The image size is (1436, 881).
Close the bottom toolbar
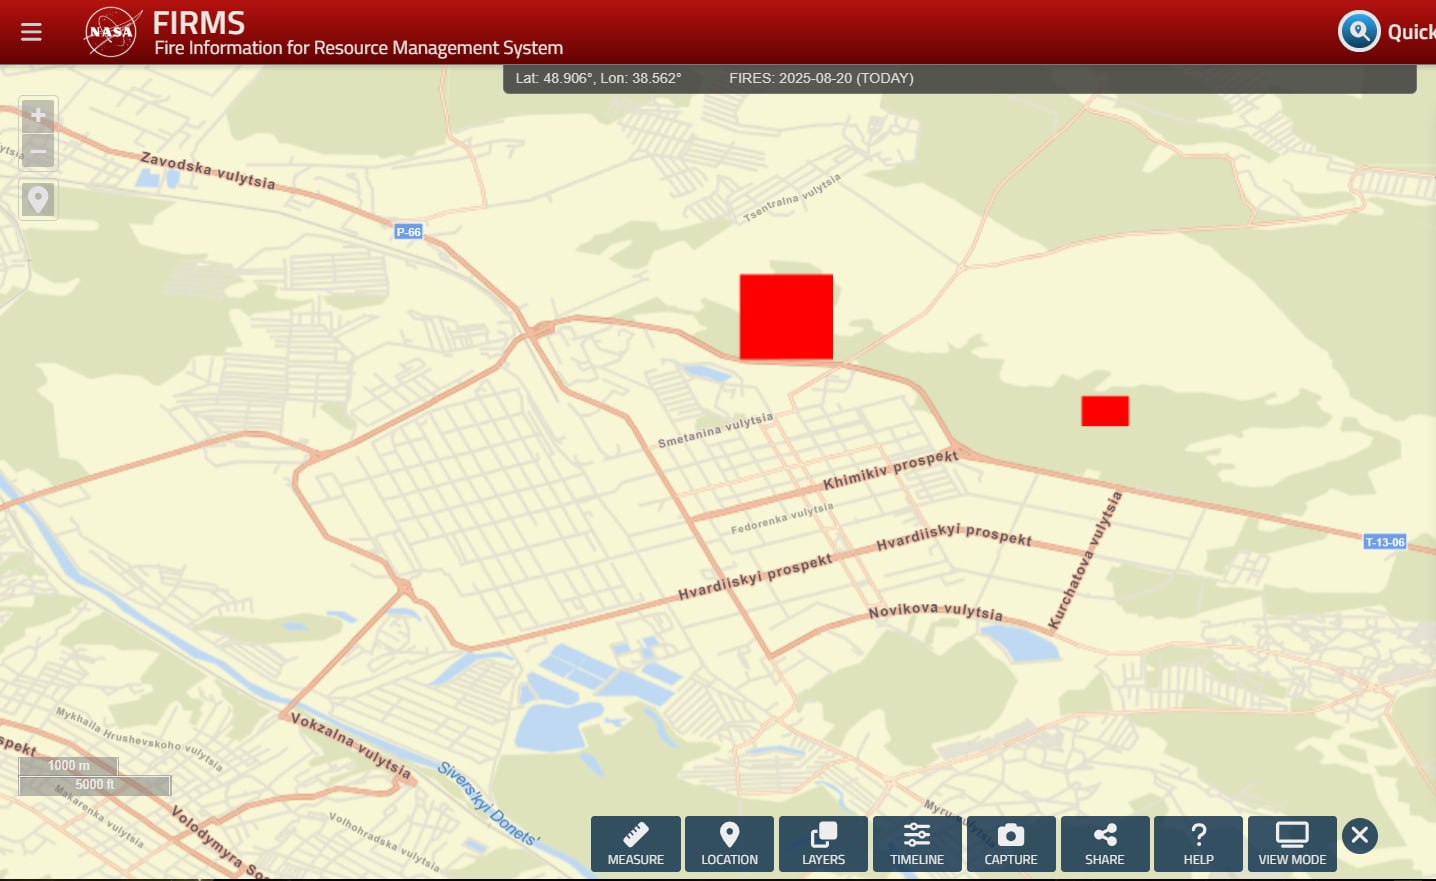1359,835
